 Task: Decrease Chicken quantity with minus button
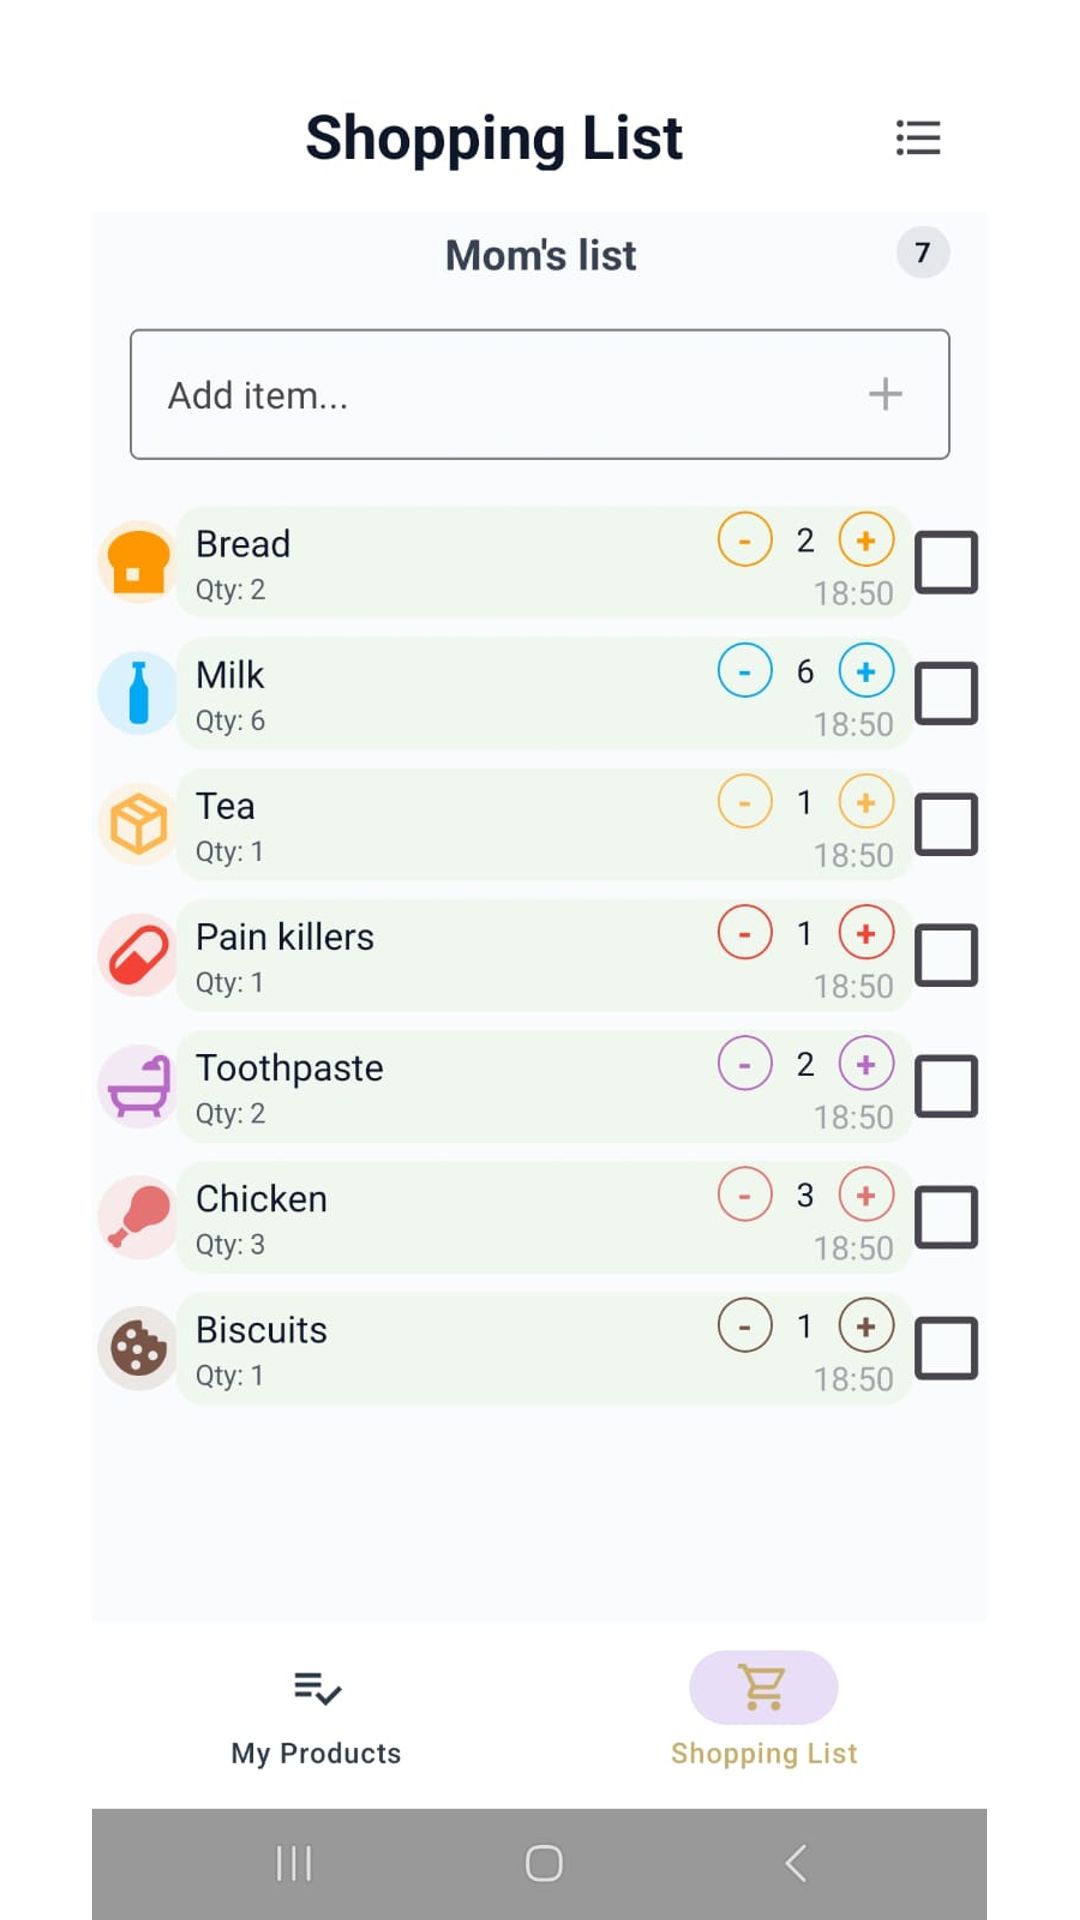745,1195
